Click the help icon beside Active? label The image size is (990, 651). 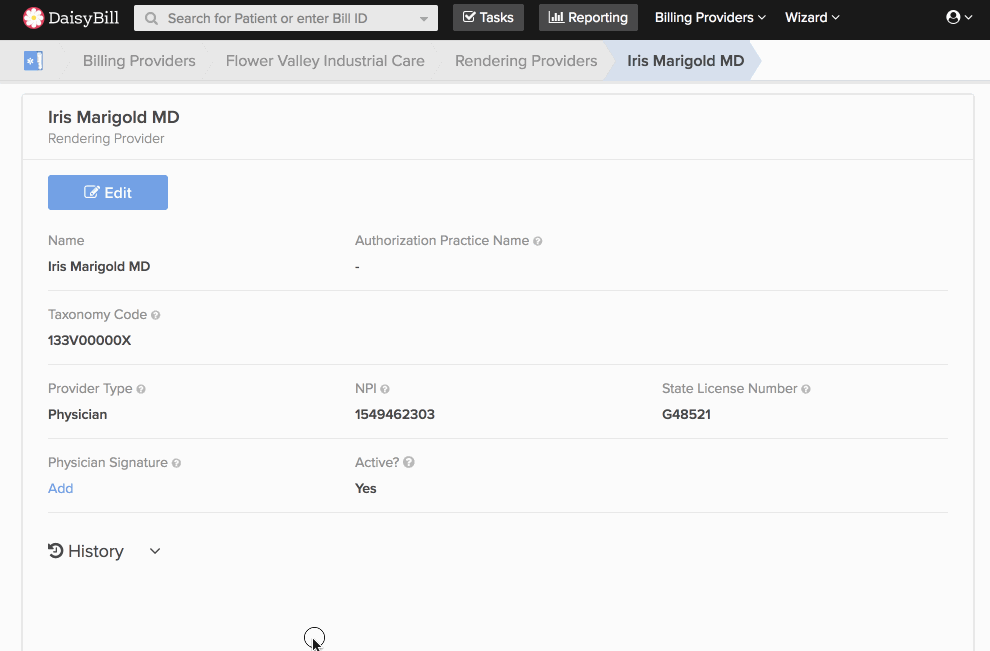(407, 462)
